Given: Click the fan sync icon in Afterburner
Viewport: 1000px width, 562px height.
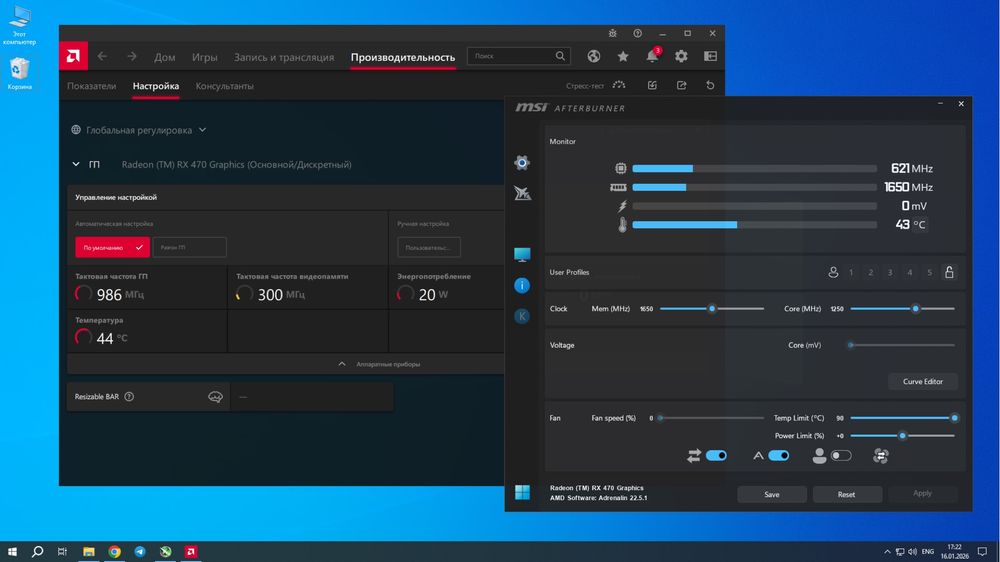Looking at the screenshot, I should (x=881, y=455).
